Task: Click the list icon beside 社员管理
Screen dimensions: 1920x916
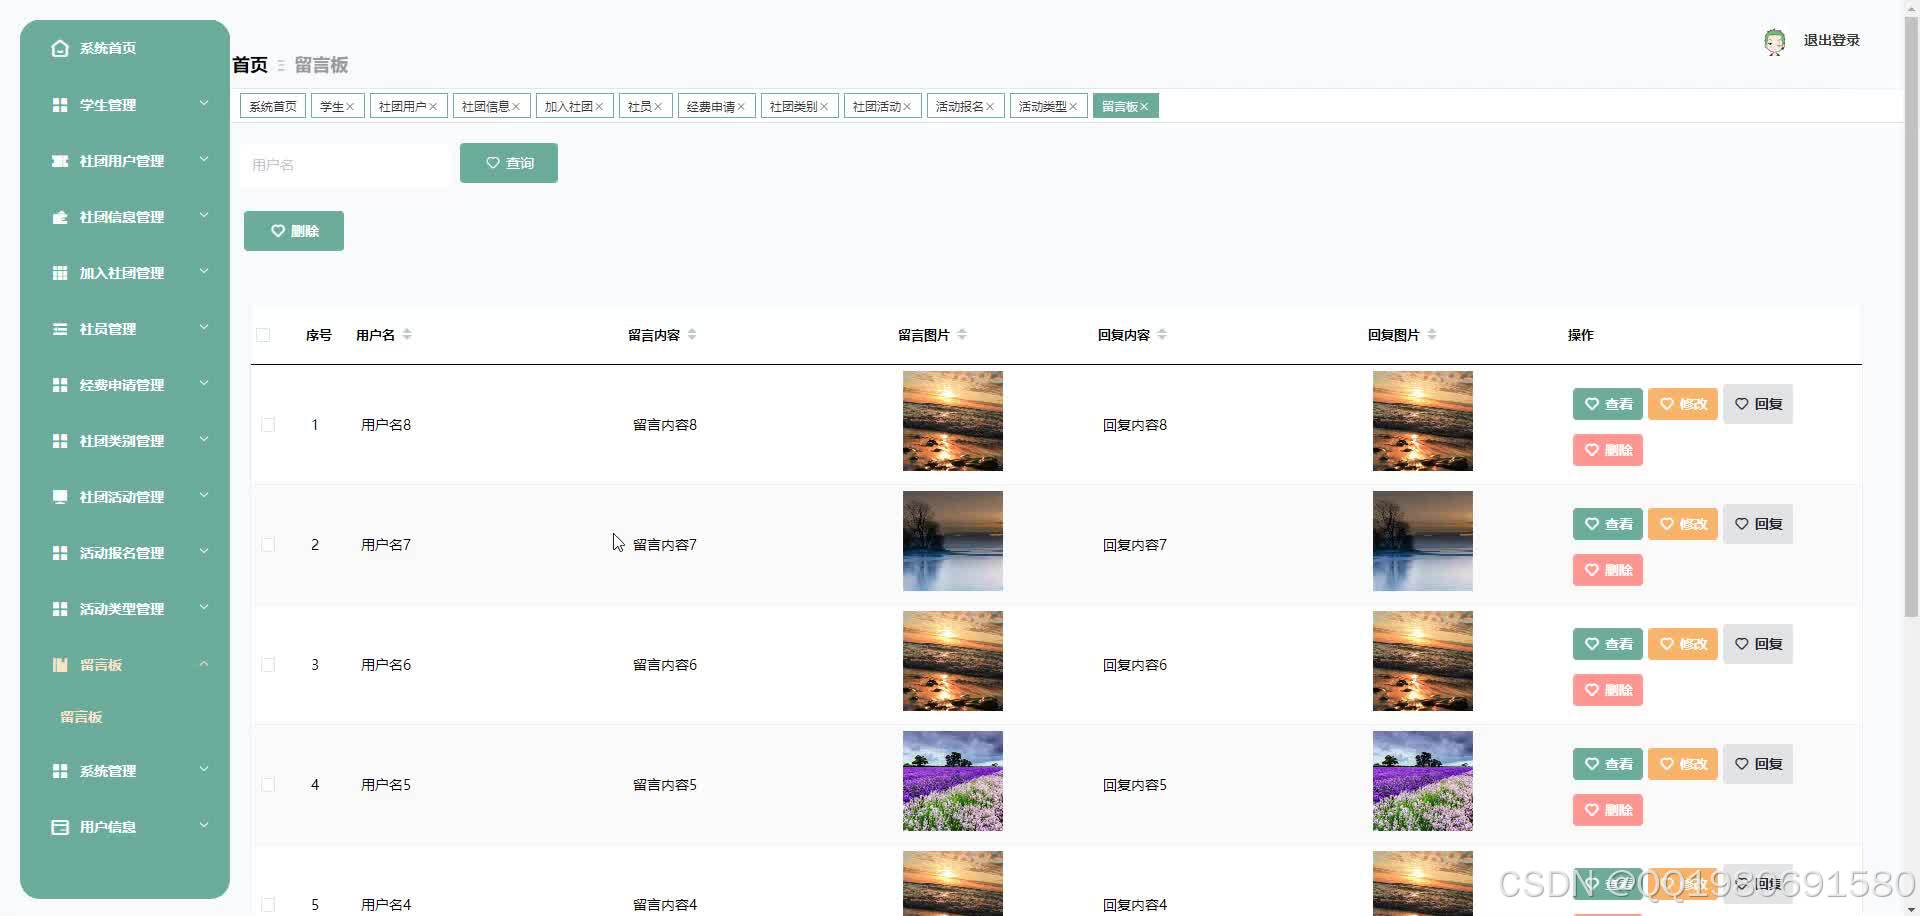Action: click(x=60, y=329)
